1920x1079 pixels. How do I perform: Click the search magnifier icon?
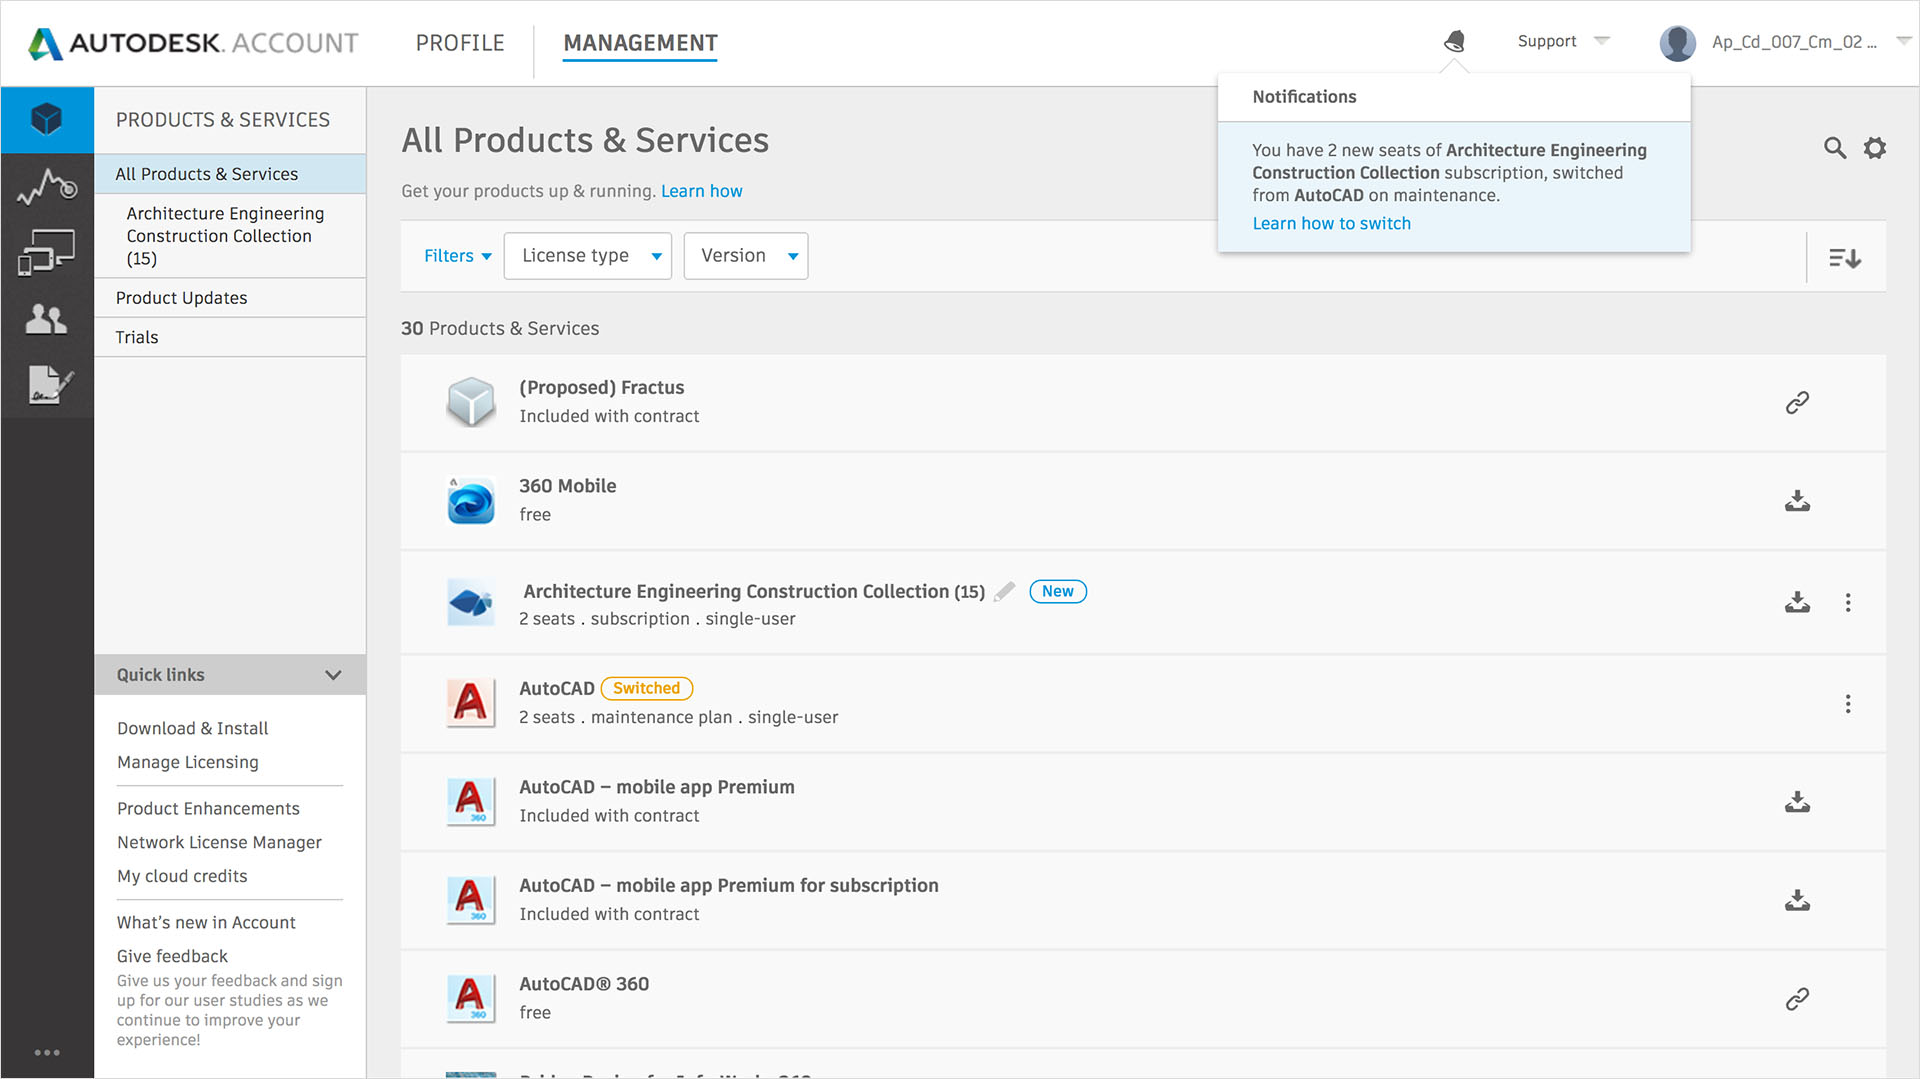point(1835,148)
